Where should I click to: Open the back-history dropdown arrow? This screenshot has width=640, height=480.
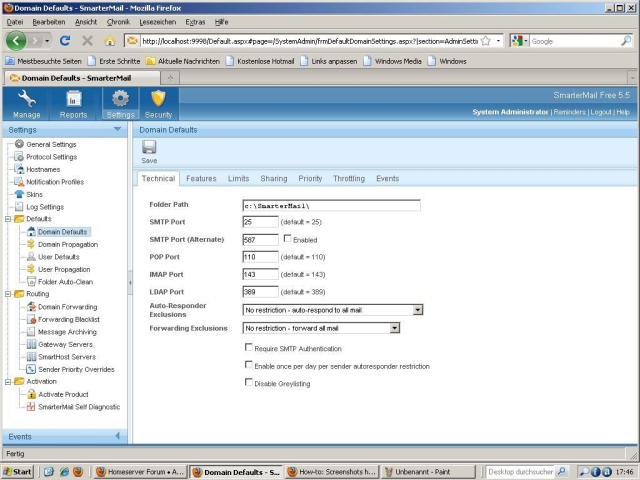coord(47,41)
